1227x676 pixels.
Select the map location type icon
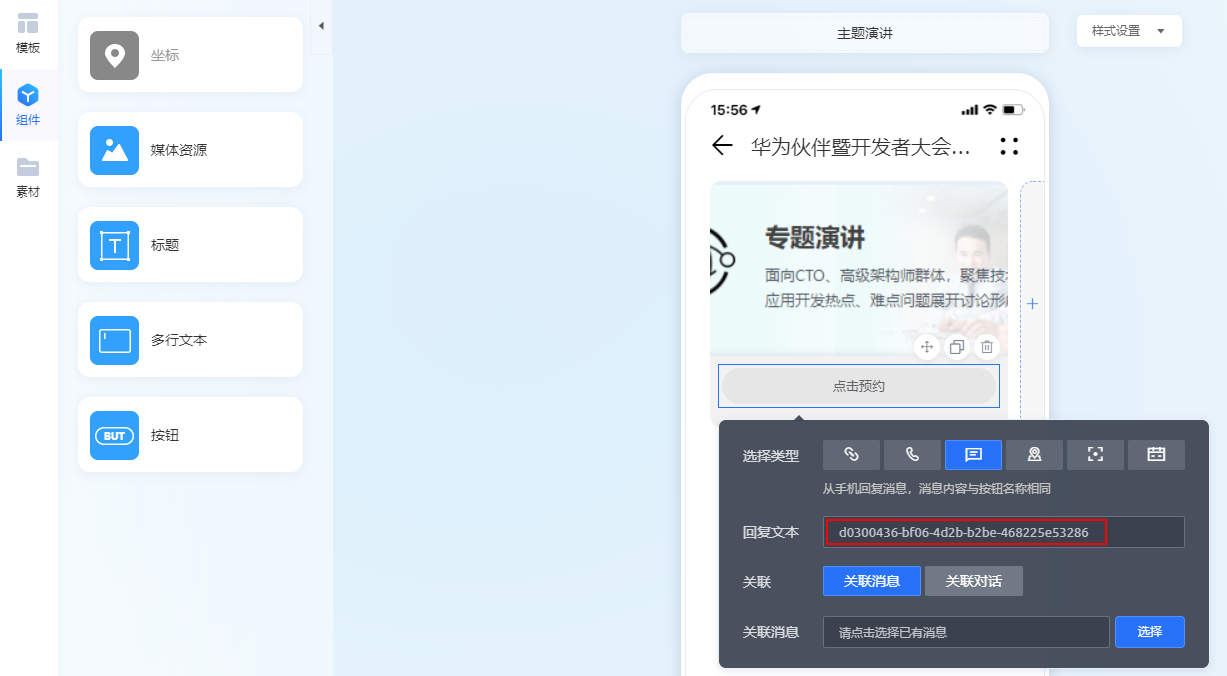click(x=1034, y=455)
